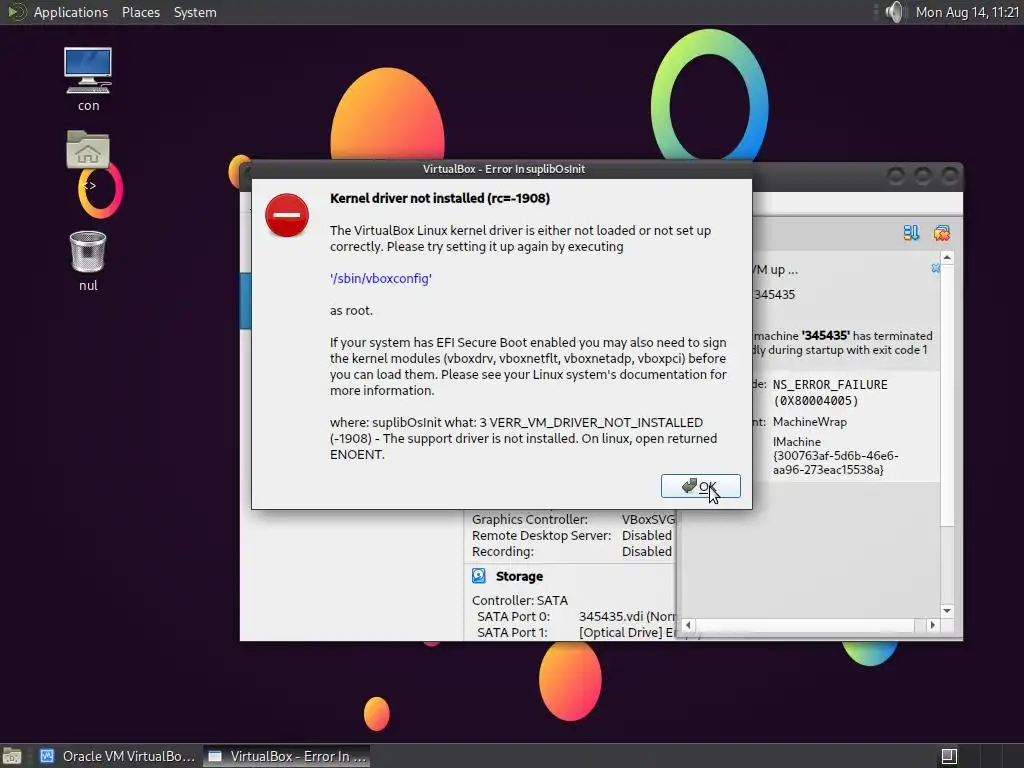Click the 'VirtualBox - Error In suplibOsInit' title bar
Image resolution: width=1024 pixels, height=768 pixels.
tap(503, 169)
